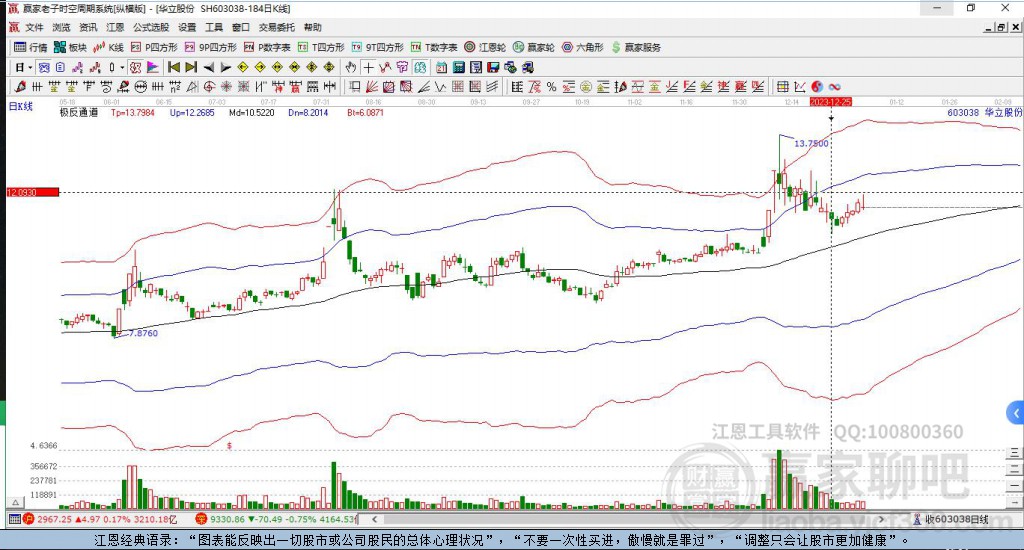Click the bottom horizontal scrollbar track

click(627, 519)
